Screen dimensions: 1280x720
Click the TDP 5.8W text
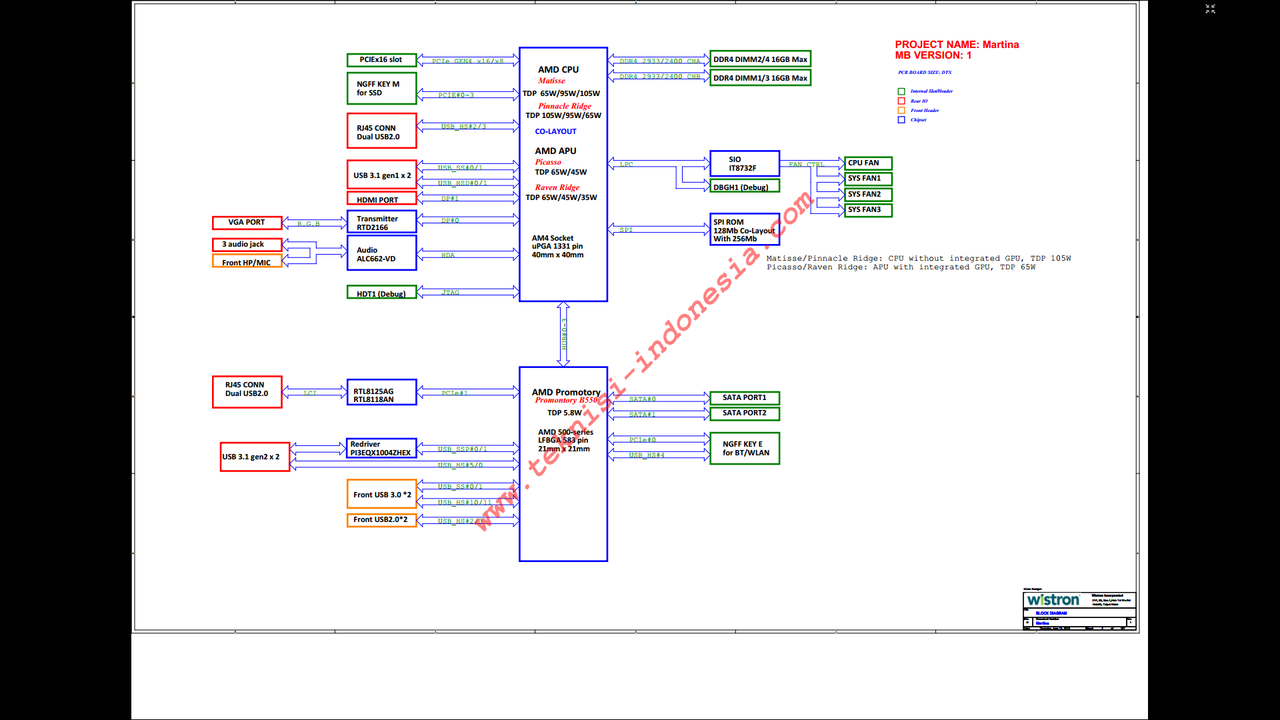[x=565, y=412]
